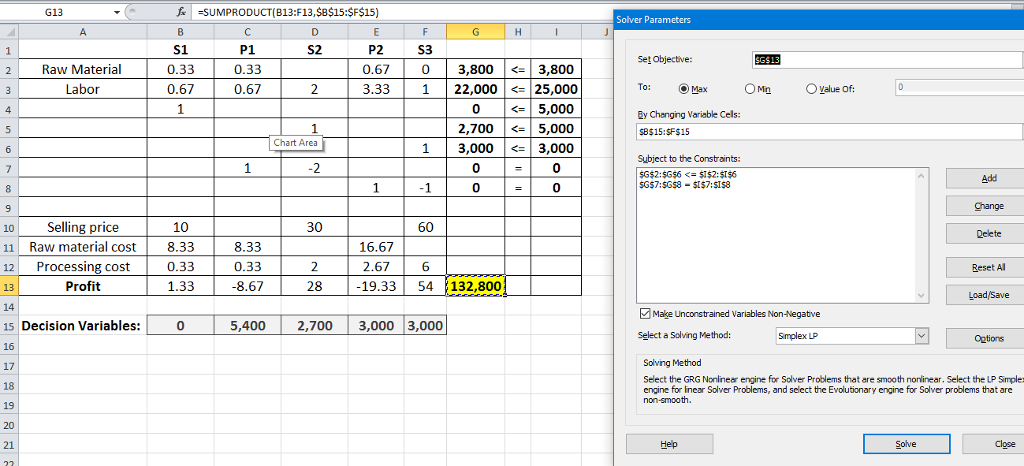This screenshot has height=466, width=1024.
Task: Click the Delete constraint button
Action: 988,235
